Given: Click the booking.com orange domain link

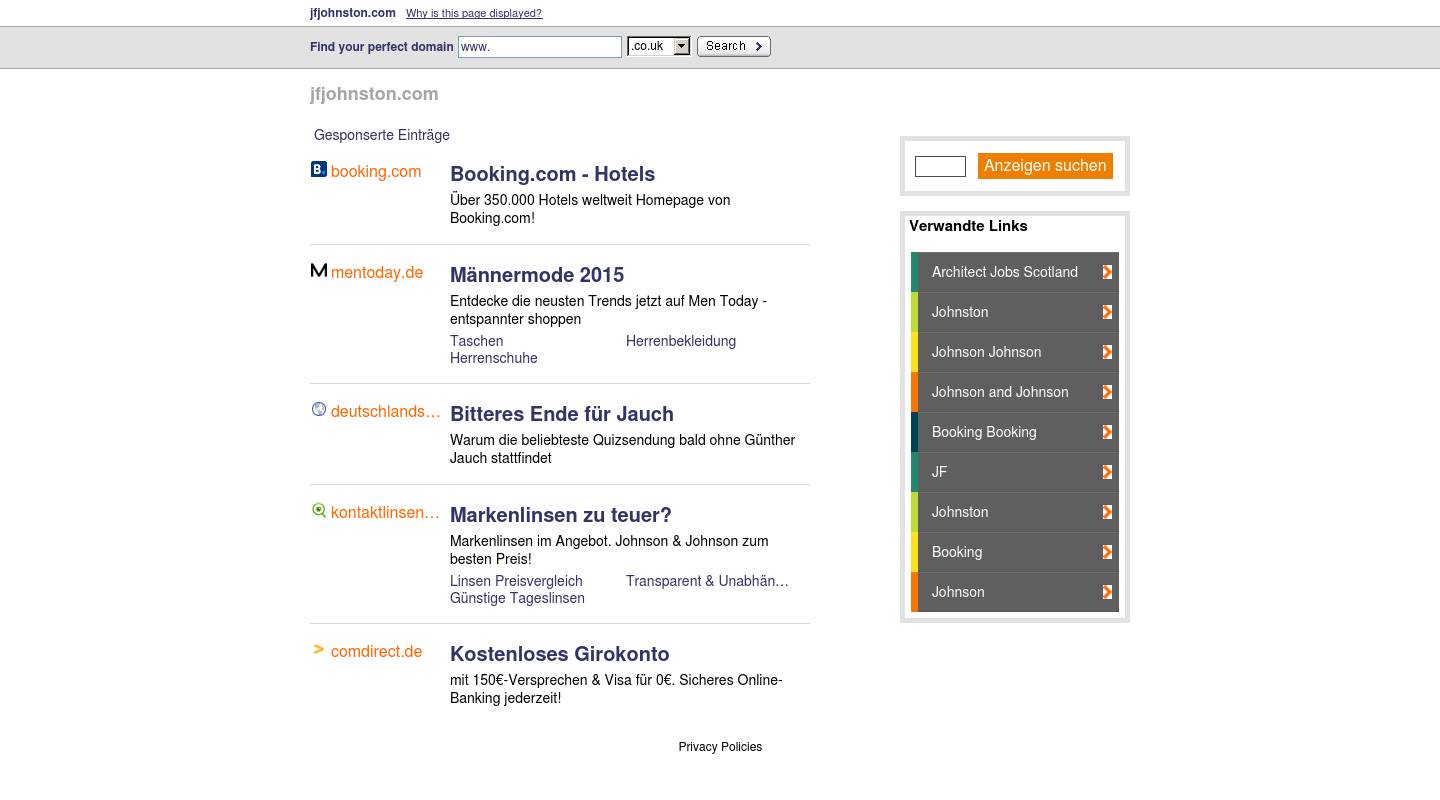Looking at the screenshot, I should pos(376,171).
